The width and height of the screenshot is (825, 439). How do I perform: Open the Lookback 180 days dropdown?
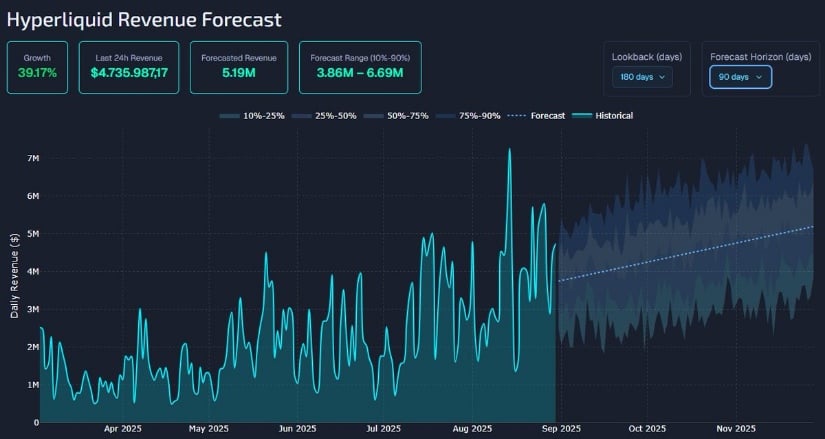tap(642, 77)
